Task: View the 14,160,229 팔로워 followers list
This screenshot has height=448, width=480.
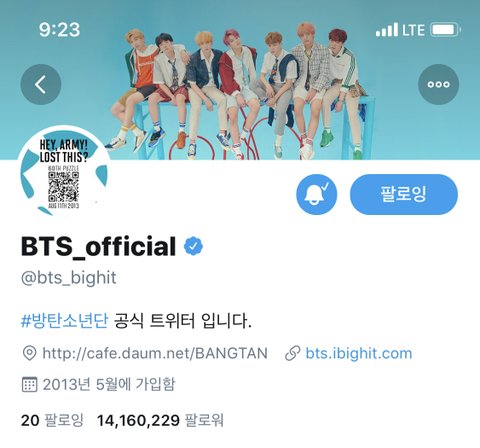Action: (x=160, y=420)
